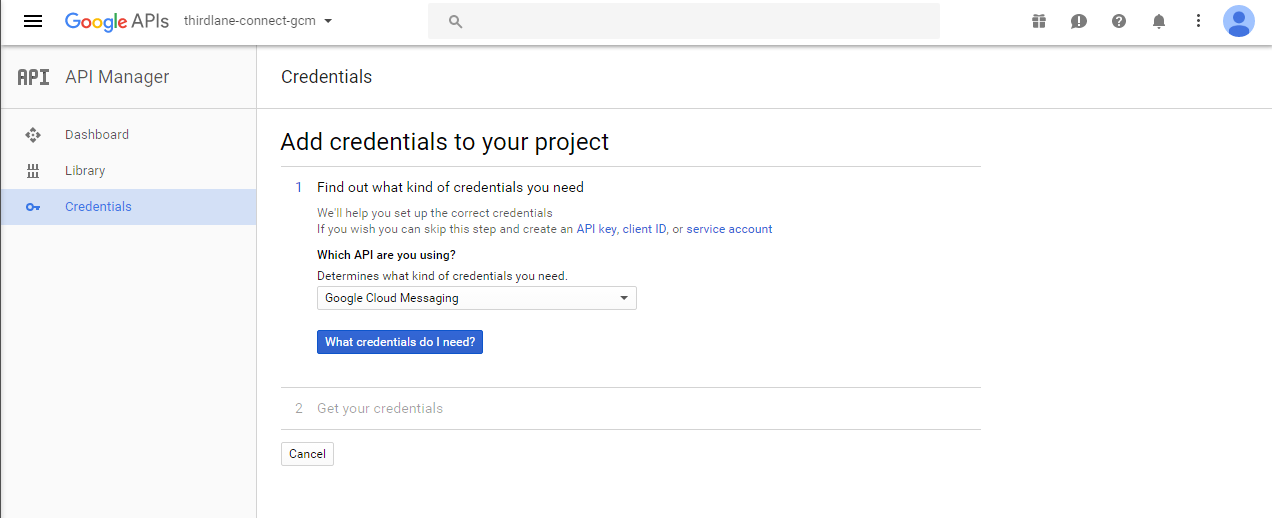
Task: Click the Dashboard icon in sidebar
Action: [x=32, y=135]
